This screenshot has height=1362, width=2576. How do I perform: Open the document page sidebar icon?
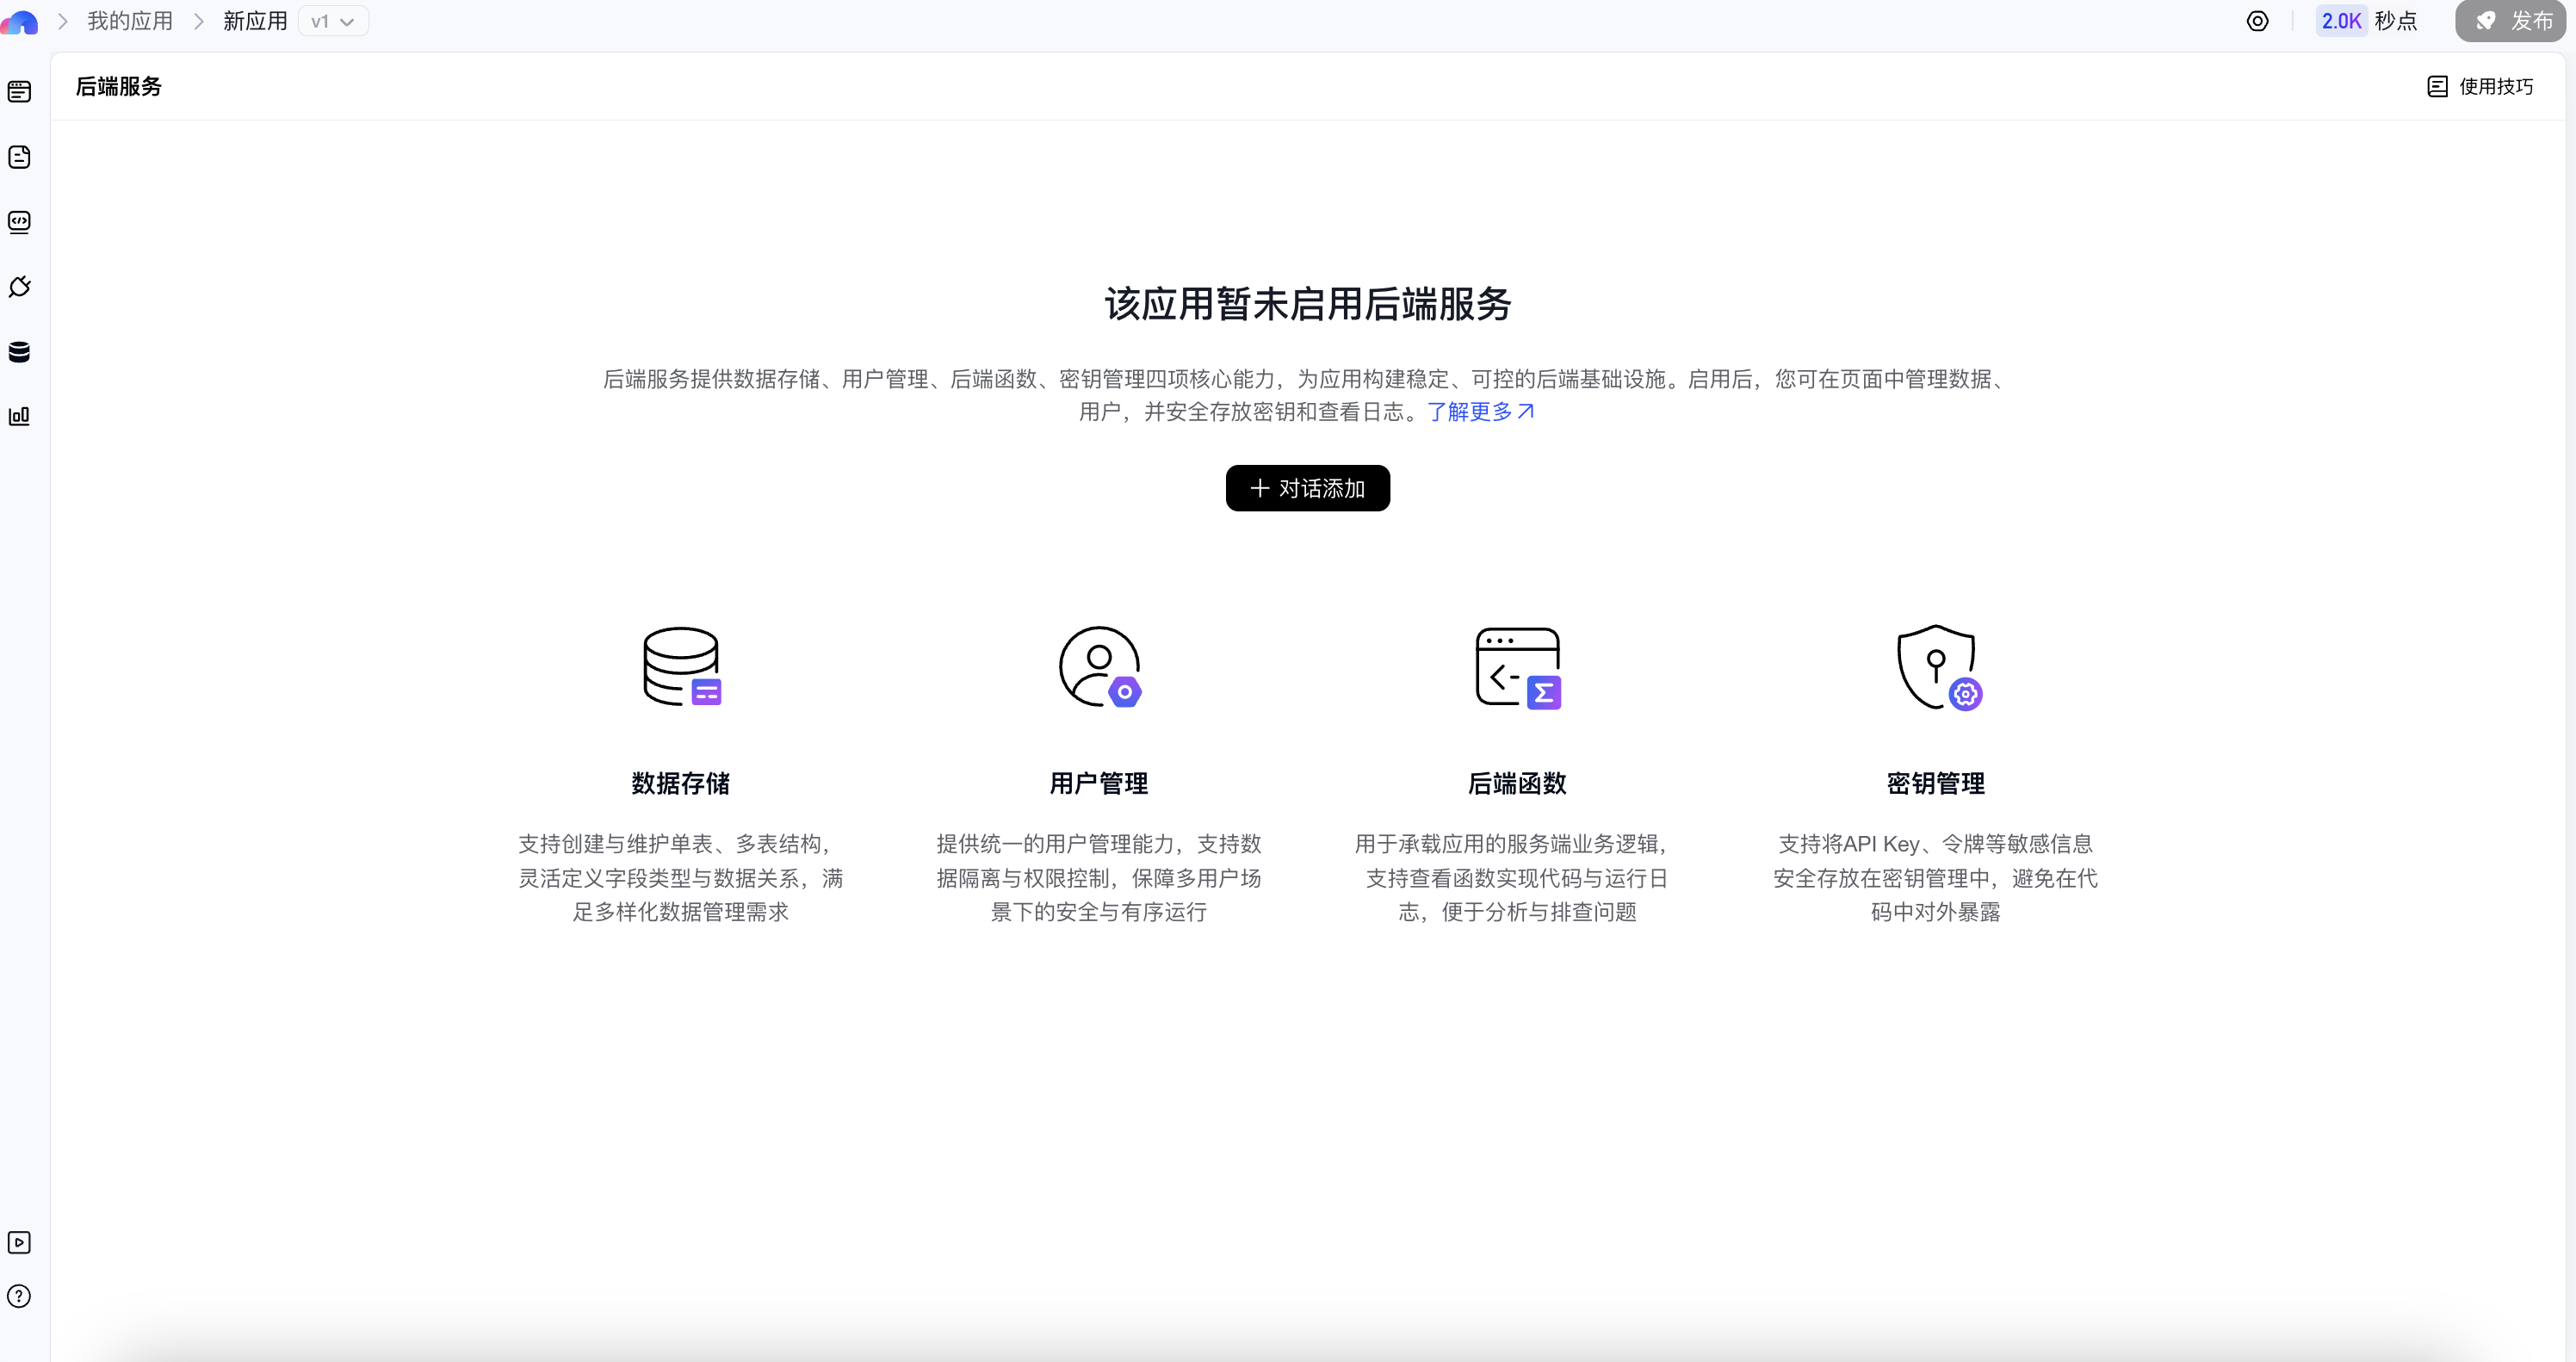tap(19, 157)
